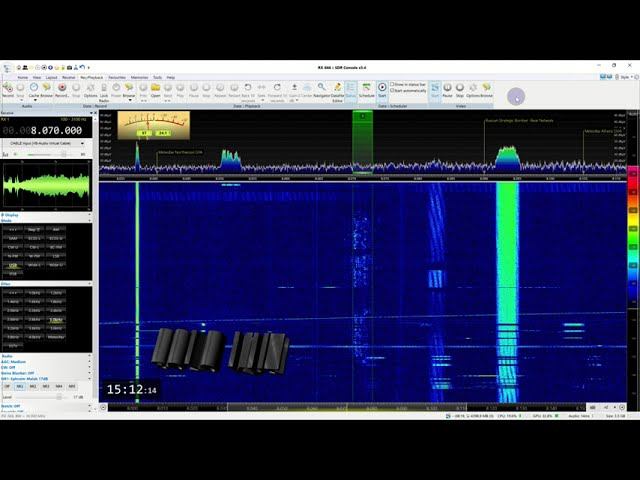The image size is (640, 480).
Task: Open the audio Cache tool
Action: 34,90
